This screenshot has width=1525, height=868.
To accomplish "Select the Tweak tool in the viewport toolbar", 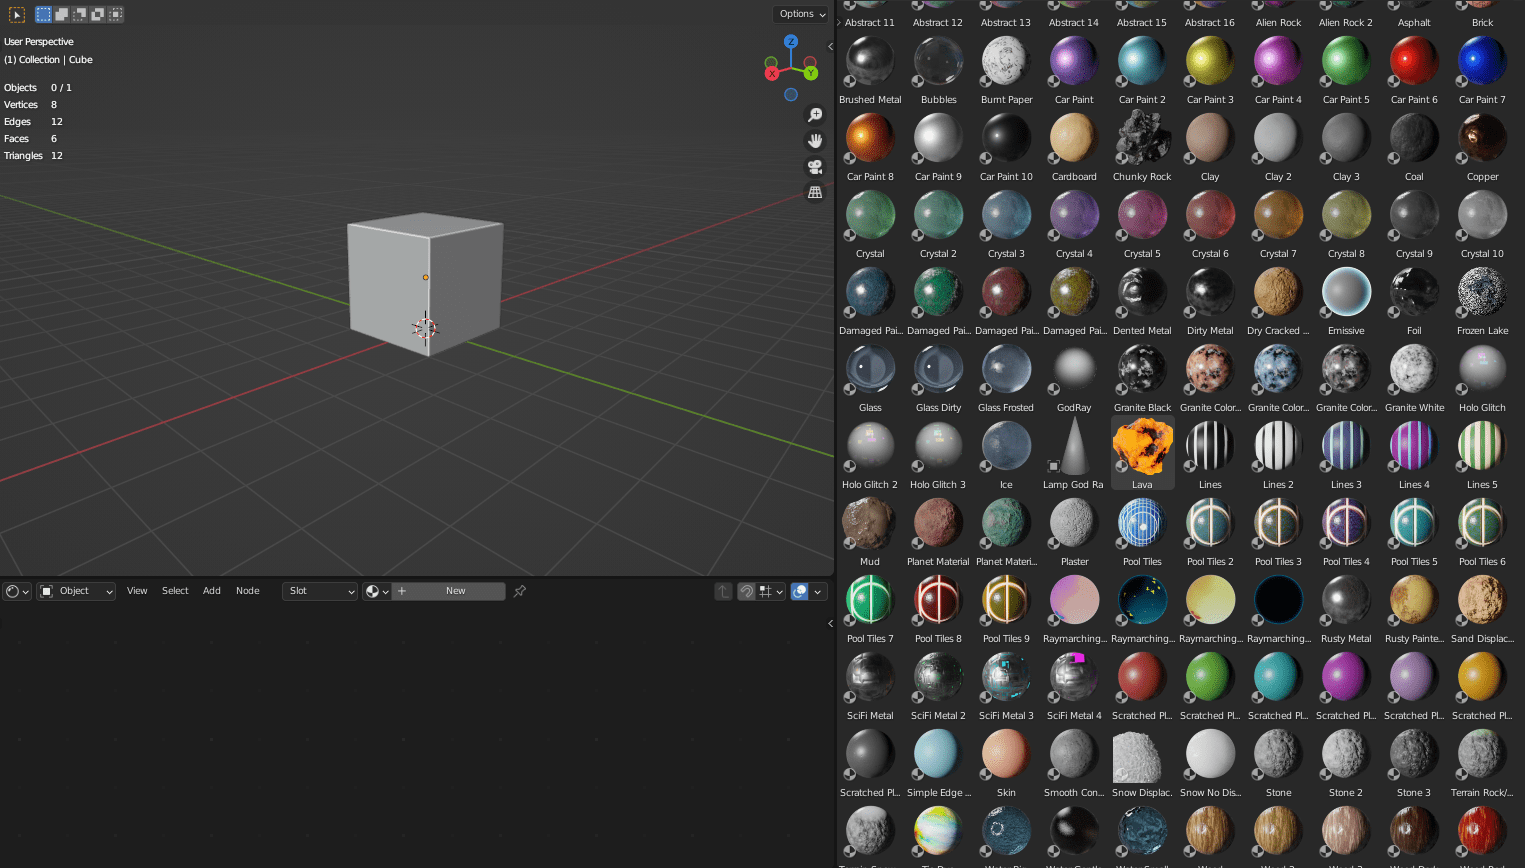I will tap(17, 15).
